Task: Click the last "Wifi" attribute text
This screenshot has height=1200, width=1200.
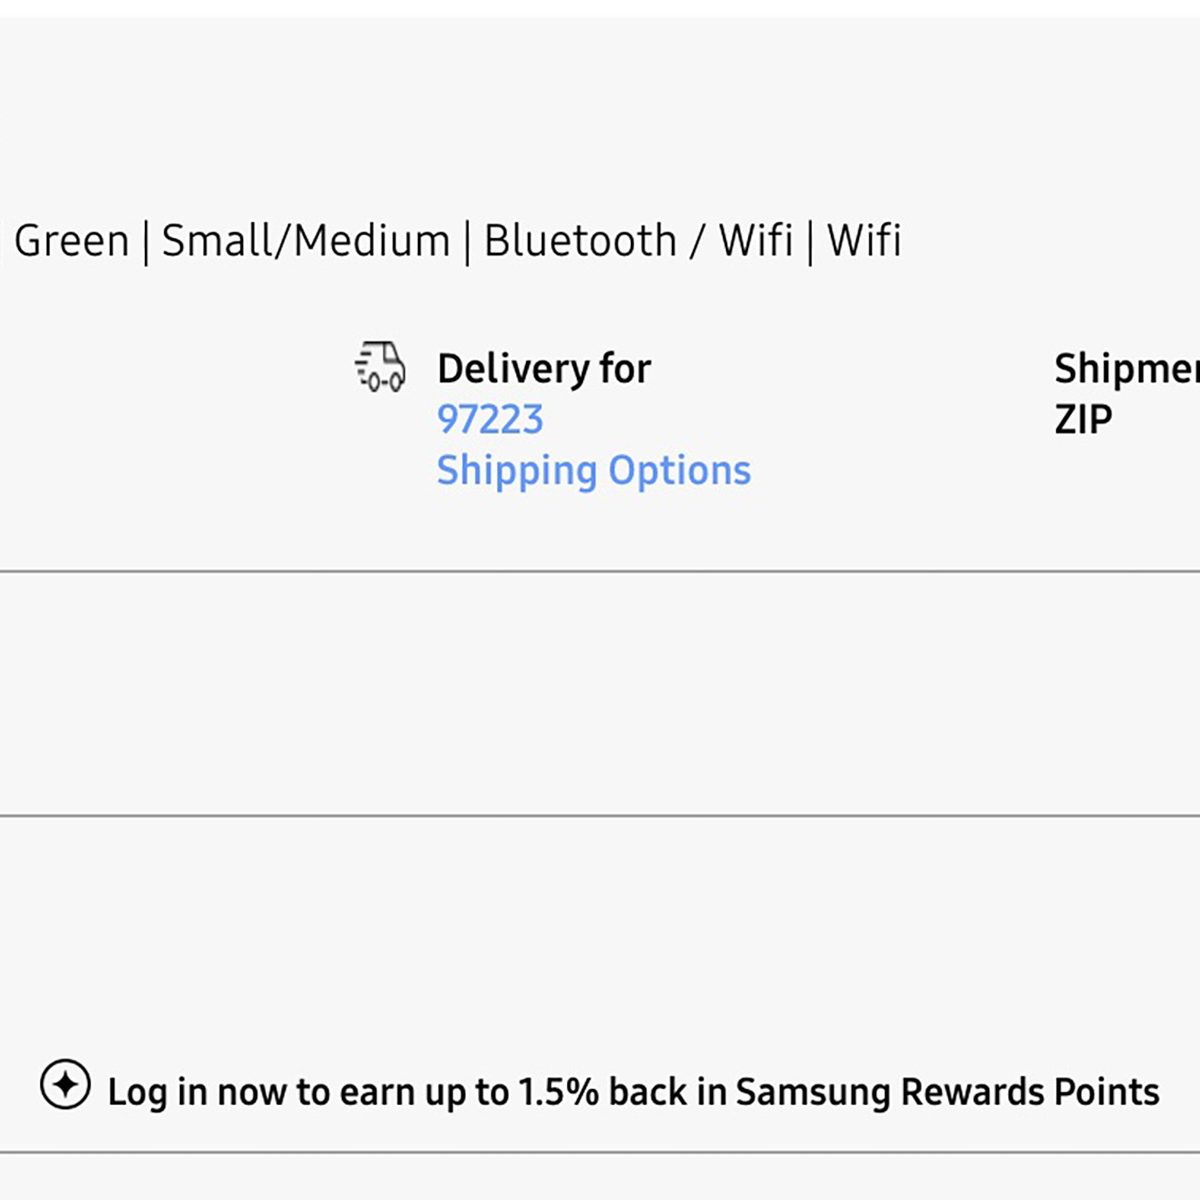Action: tap(864, 241)
